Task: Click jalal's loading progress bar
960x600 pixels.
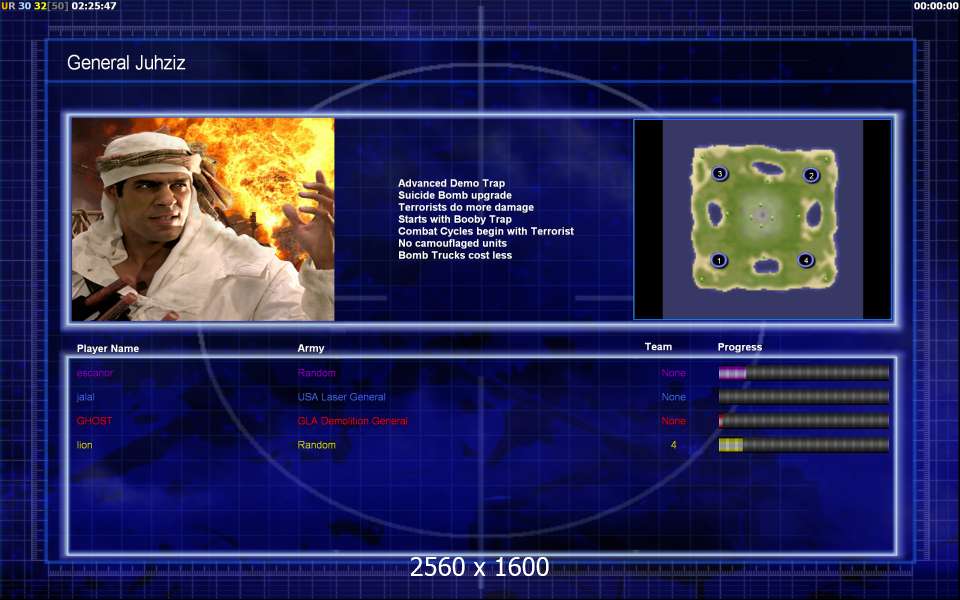Action: coord(803,397)
